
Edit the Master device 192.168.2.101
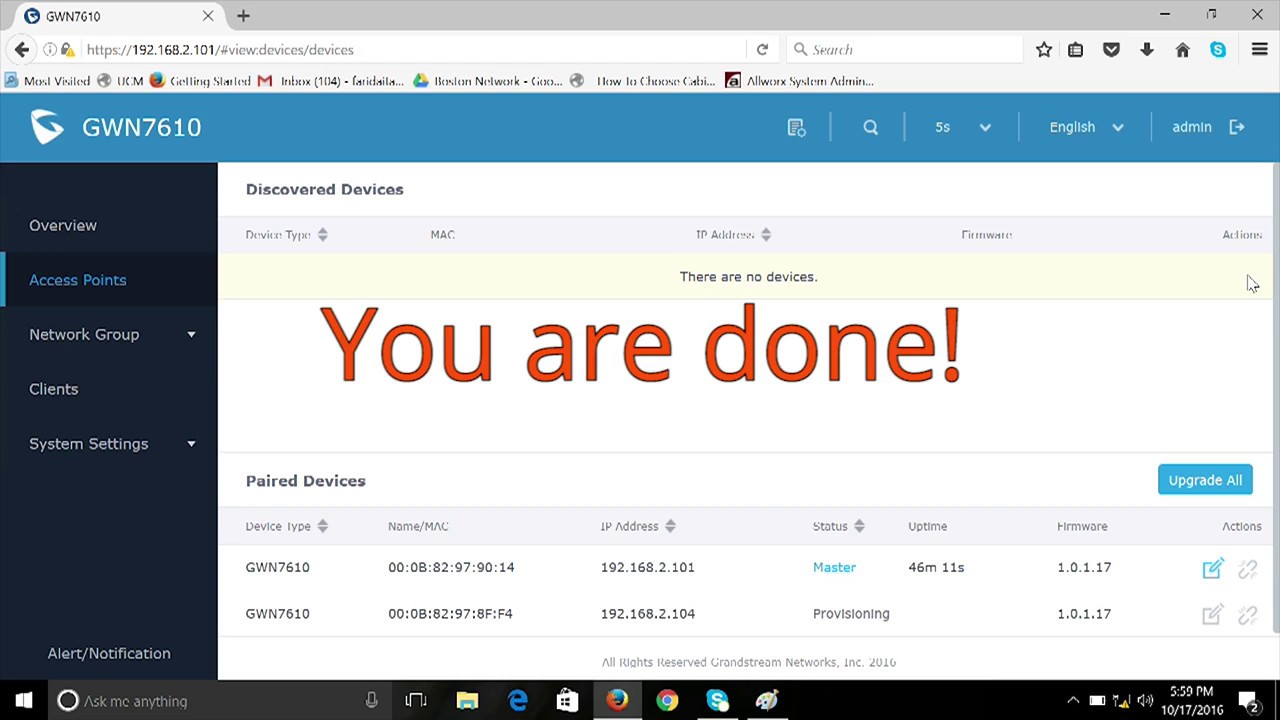pyautogui.click(x=1212, y=568)
